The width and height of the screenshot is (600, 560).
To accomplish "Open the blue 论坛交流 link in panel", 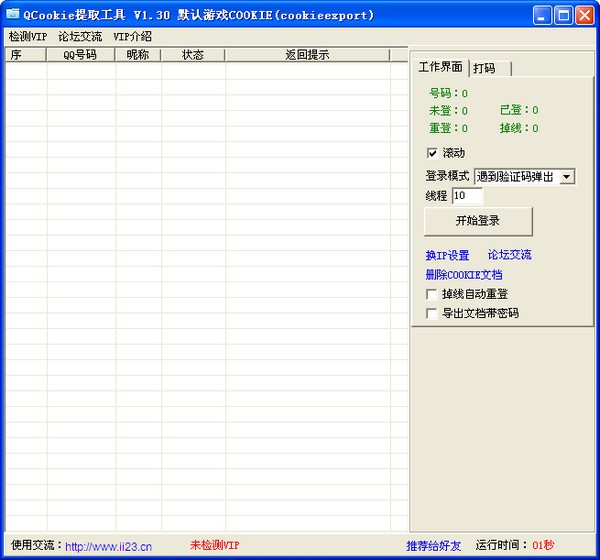I will (509, 255).
